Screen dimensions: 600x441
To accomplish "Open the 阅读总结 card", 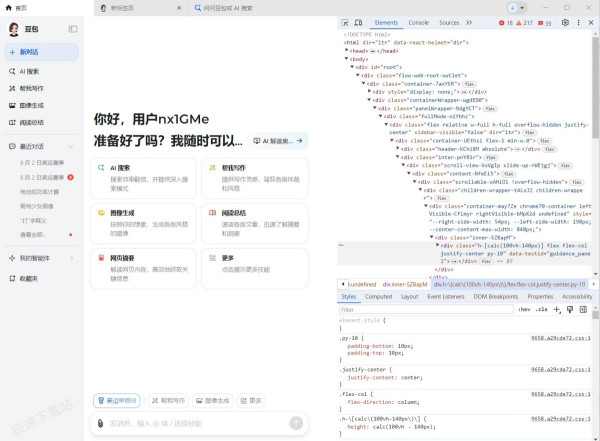I will point(255,223).
